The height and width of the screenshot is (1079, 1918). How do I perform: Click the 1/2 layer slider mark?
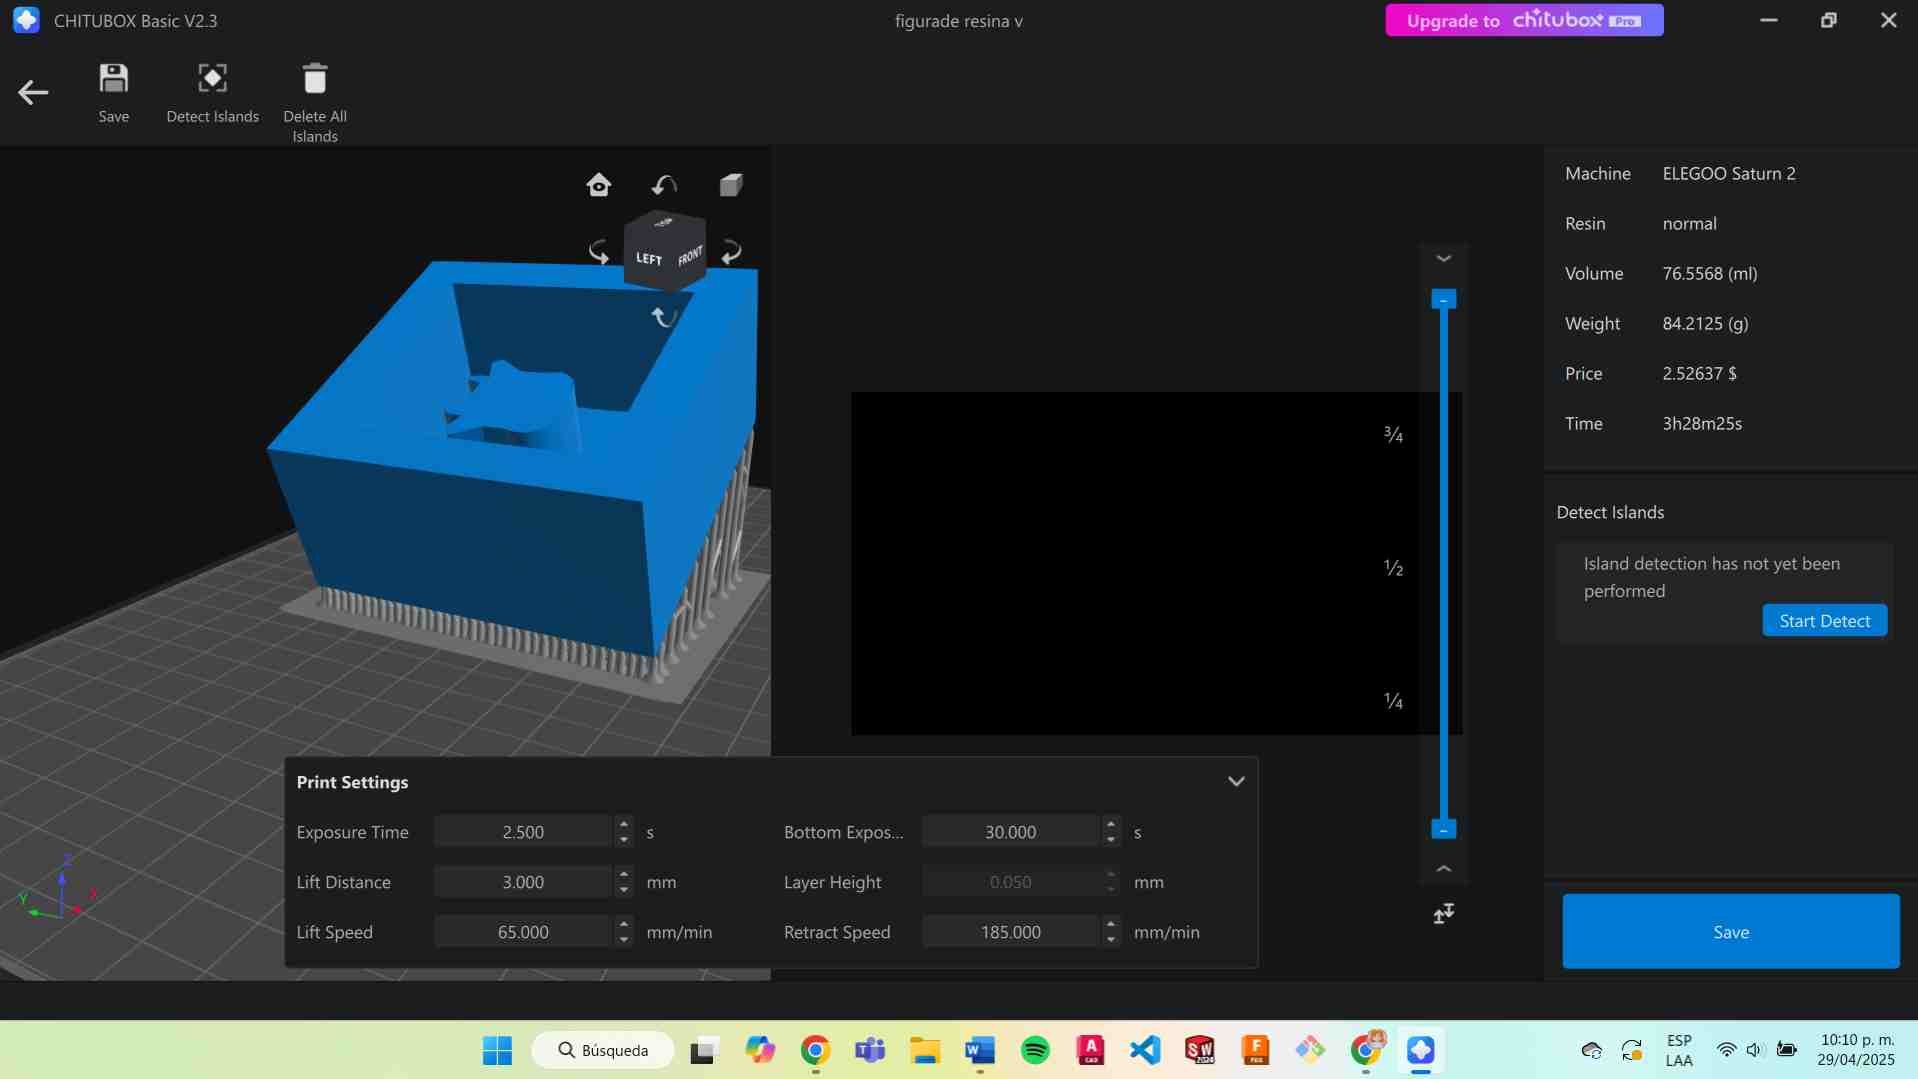tap(1393, 568)
